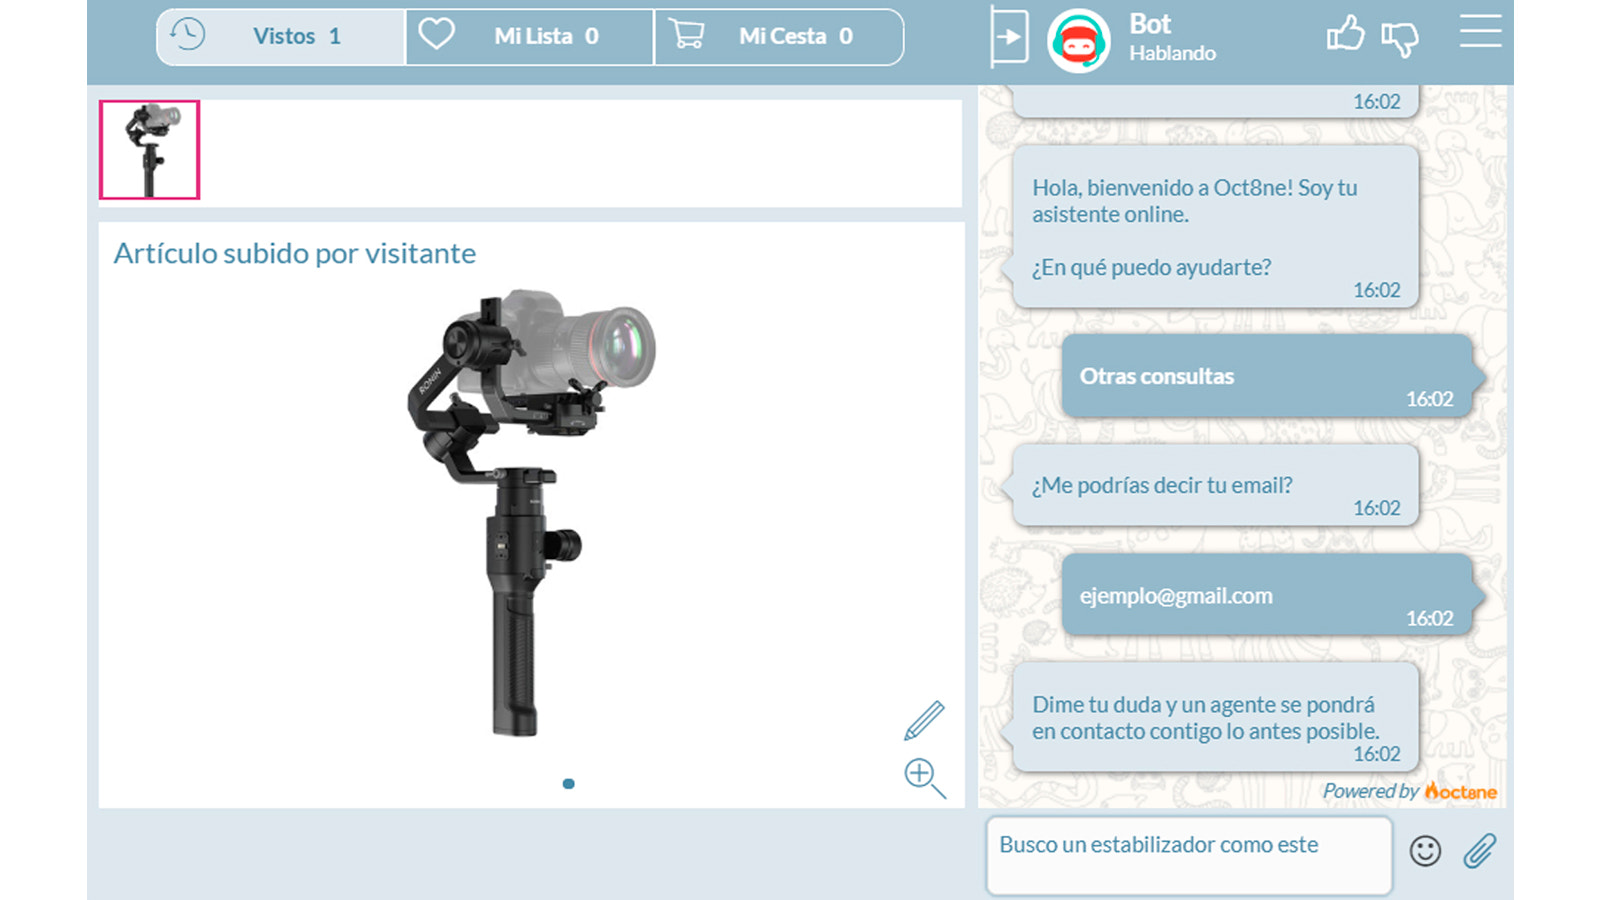The width and height of the screenshot is (1600, 900).
Task: Click the main gimbal product image
Action: (x=531, y=514)
